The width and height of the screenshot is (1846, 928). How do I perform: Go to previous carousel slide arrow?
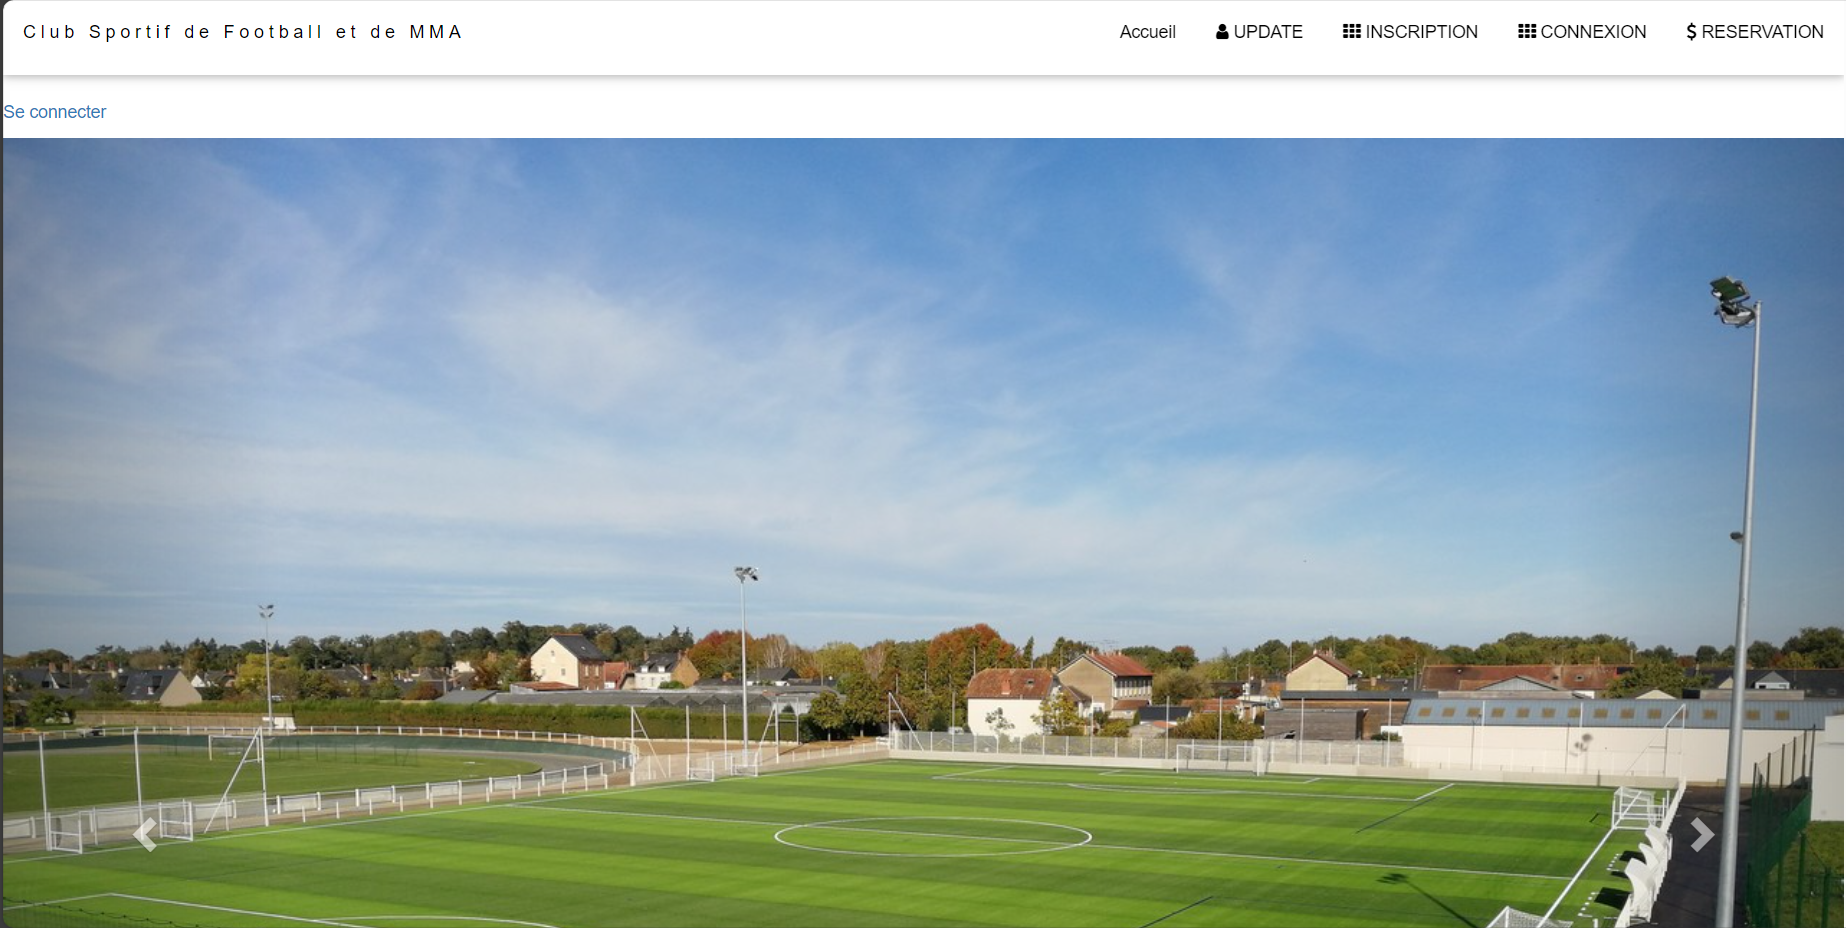coord(145,835)
